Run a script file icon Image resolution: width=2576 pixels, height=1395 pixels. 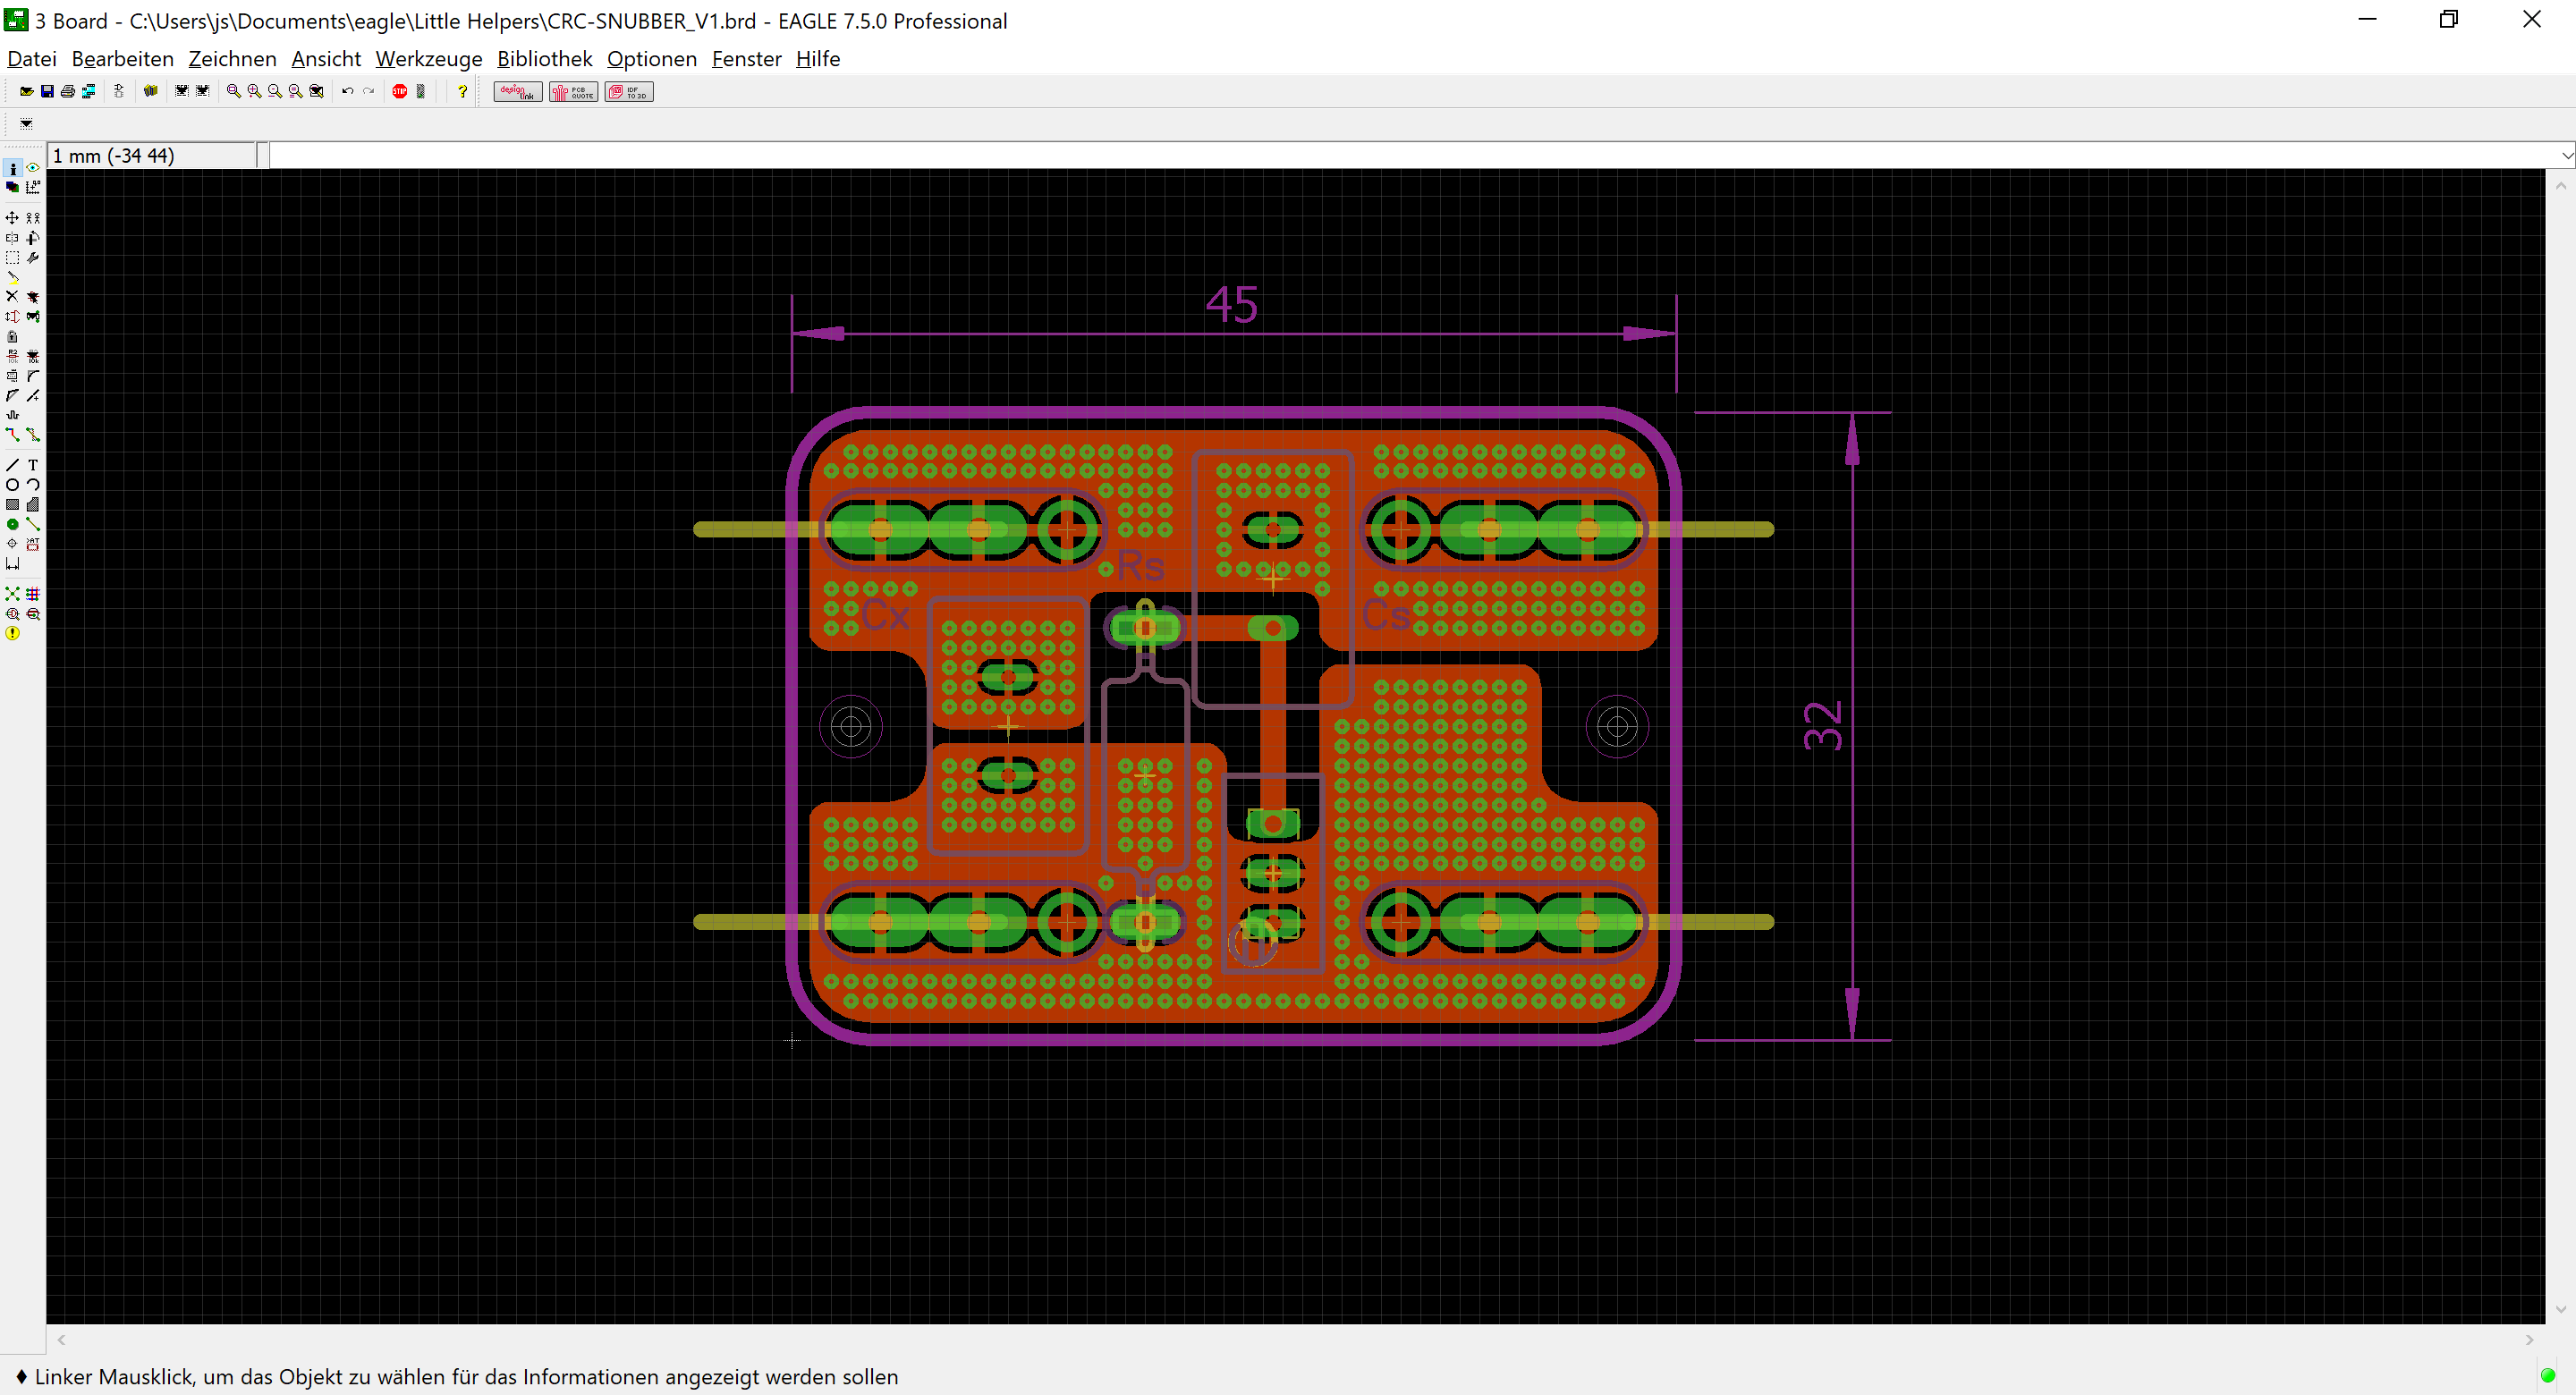pyautogui.click(x=182, y=91)
